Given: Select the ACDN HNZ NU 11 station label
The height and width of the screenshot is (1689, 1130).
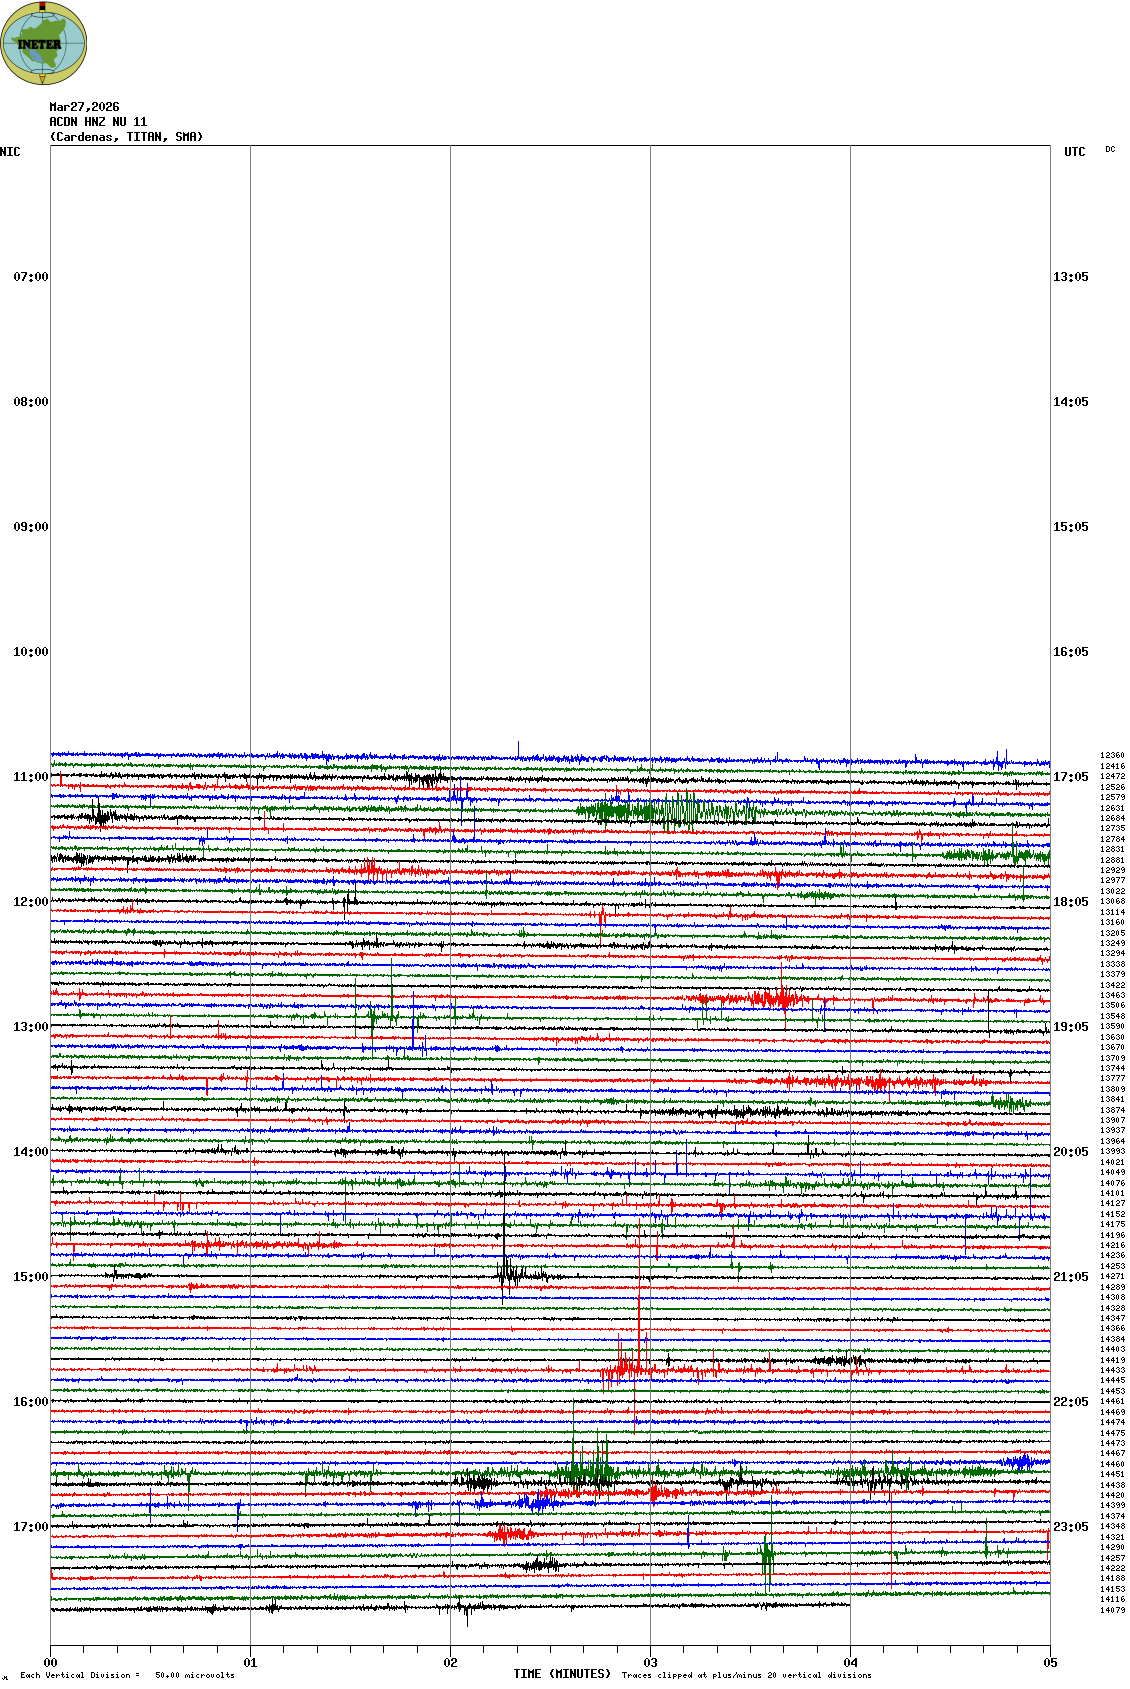Looking at the screenshot, I should click(x=98, y=122).
